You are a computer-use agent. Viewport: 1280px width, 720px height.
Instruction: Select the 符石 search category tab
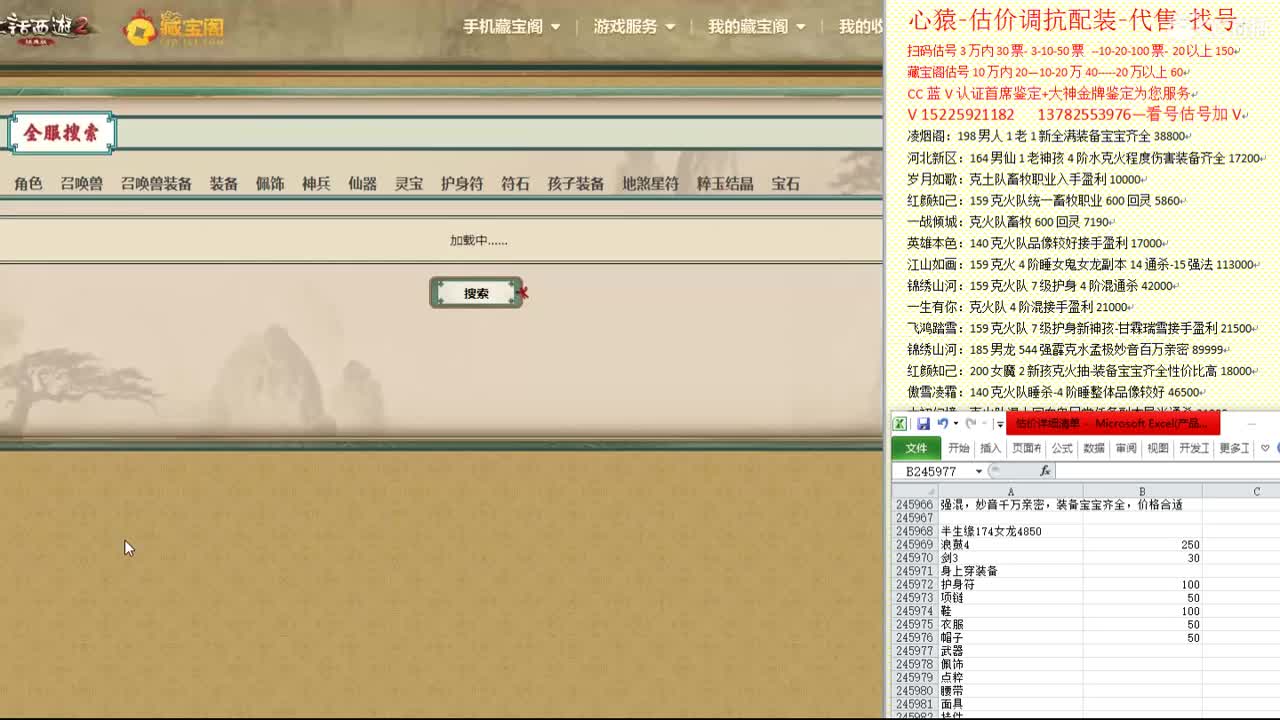tap(515, 184)
